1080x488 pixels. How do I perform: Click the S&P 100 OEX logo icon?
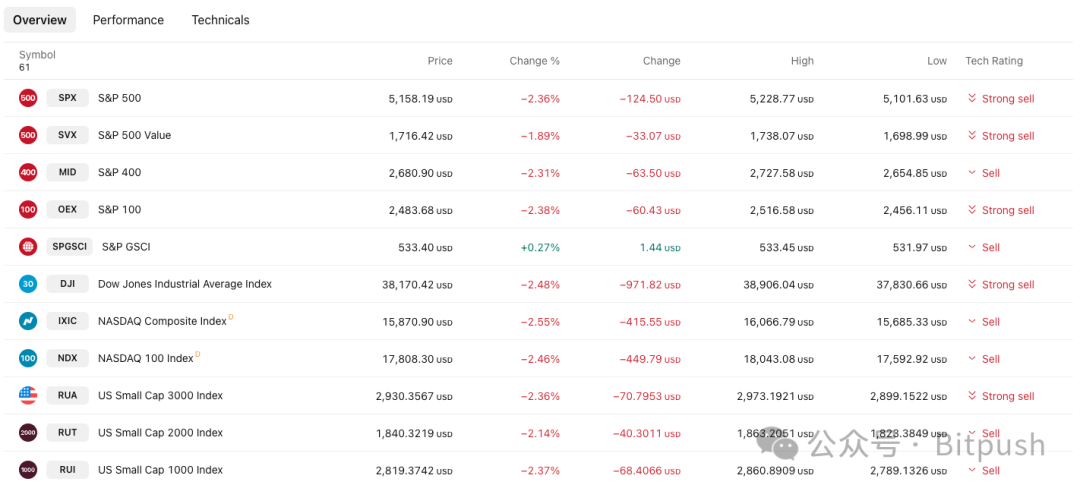[x=28, y=209]
